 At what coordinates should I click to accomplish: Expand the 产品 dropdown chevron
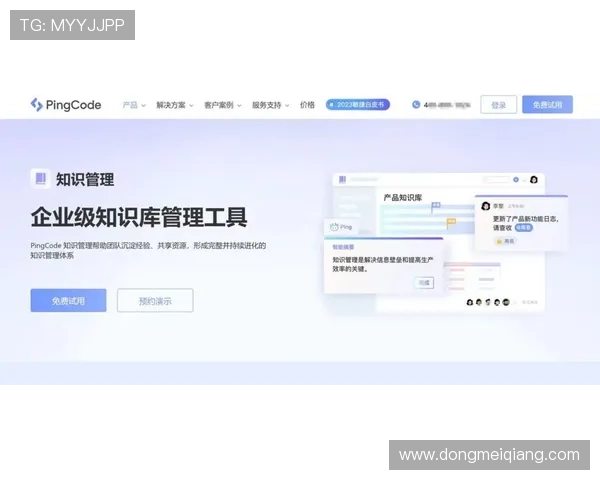click(x=143, y=106)
